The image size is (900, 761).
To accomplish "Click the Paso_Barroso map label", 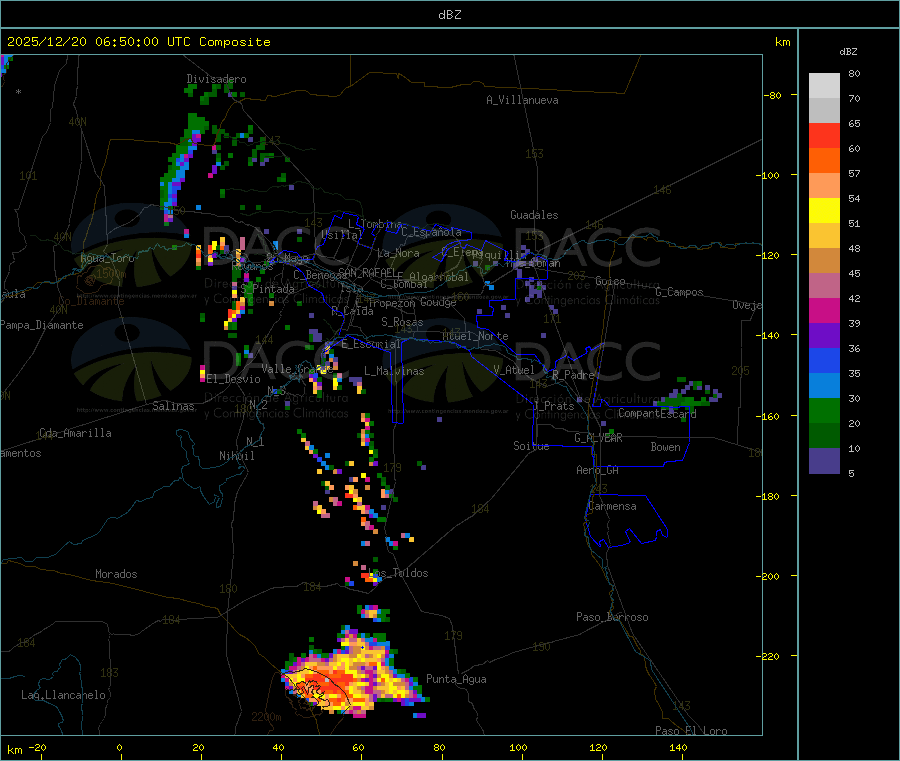I will point(612,617).
